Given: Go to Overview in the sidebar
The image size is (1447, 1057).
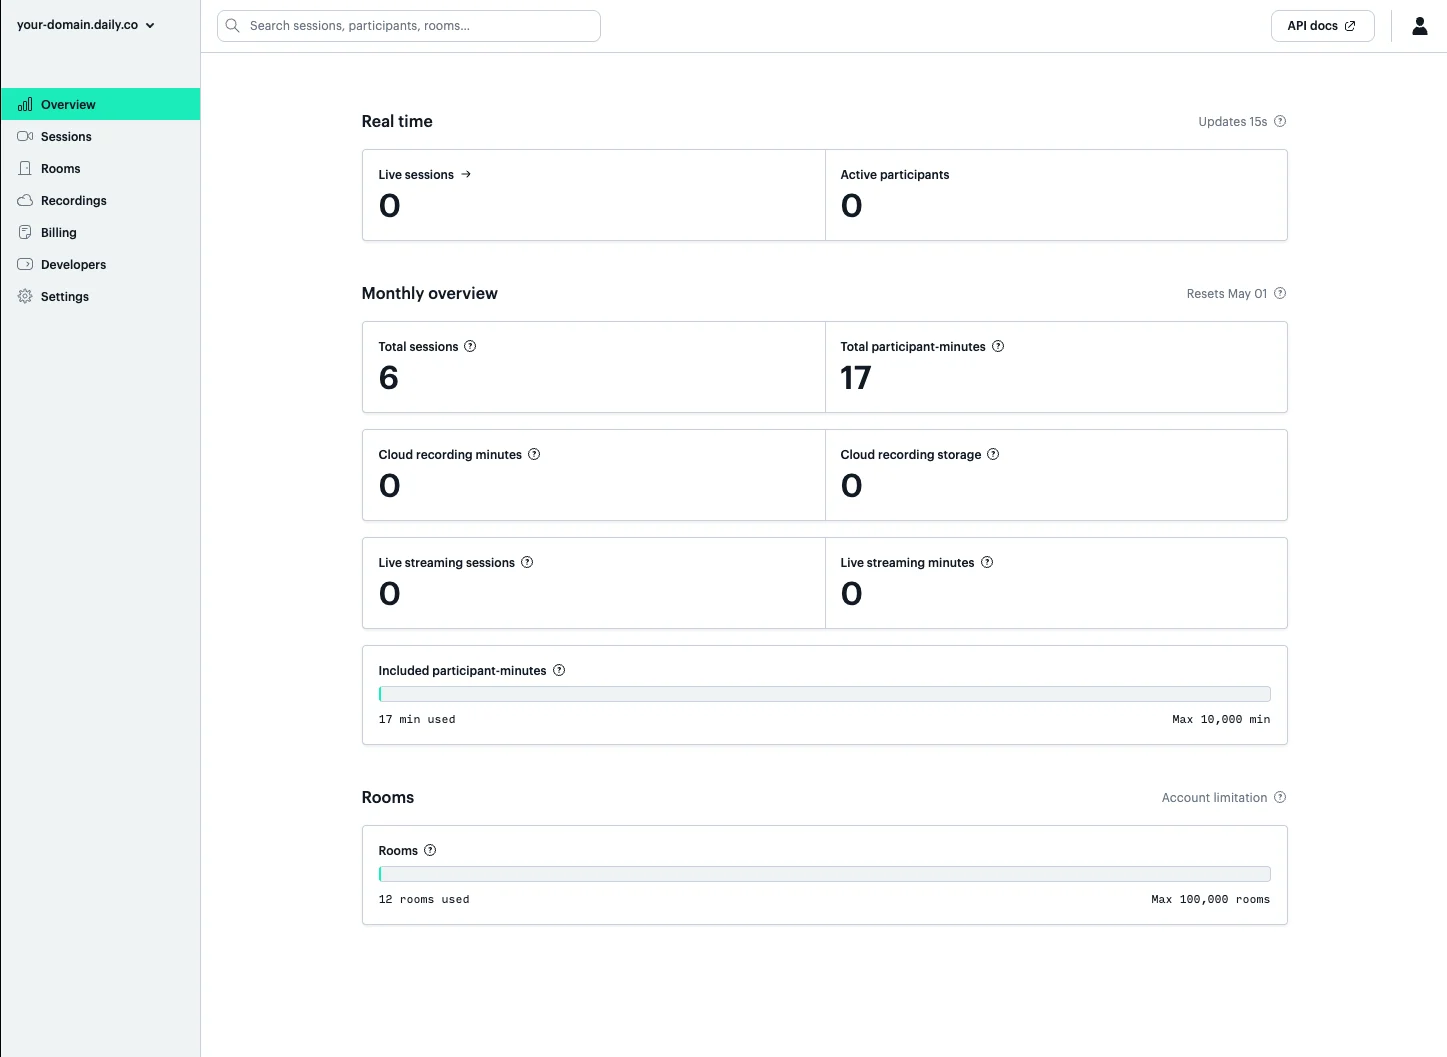Looking at the screenshot, I should 100,104.
